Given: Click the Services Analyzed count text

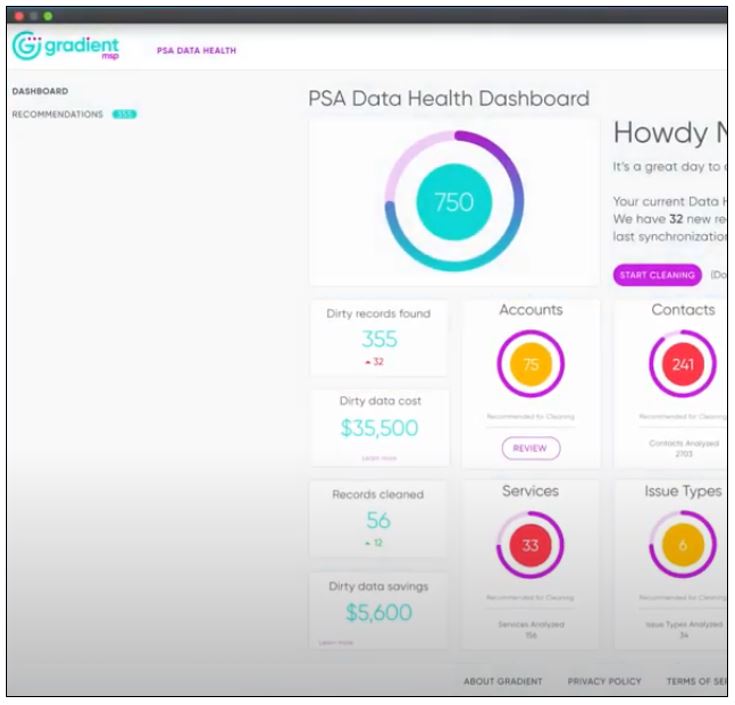Looking at the screenshot, I should [531, 630].
